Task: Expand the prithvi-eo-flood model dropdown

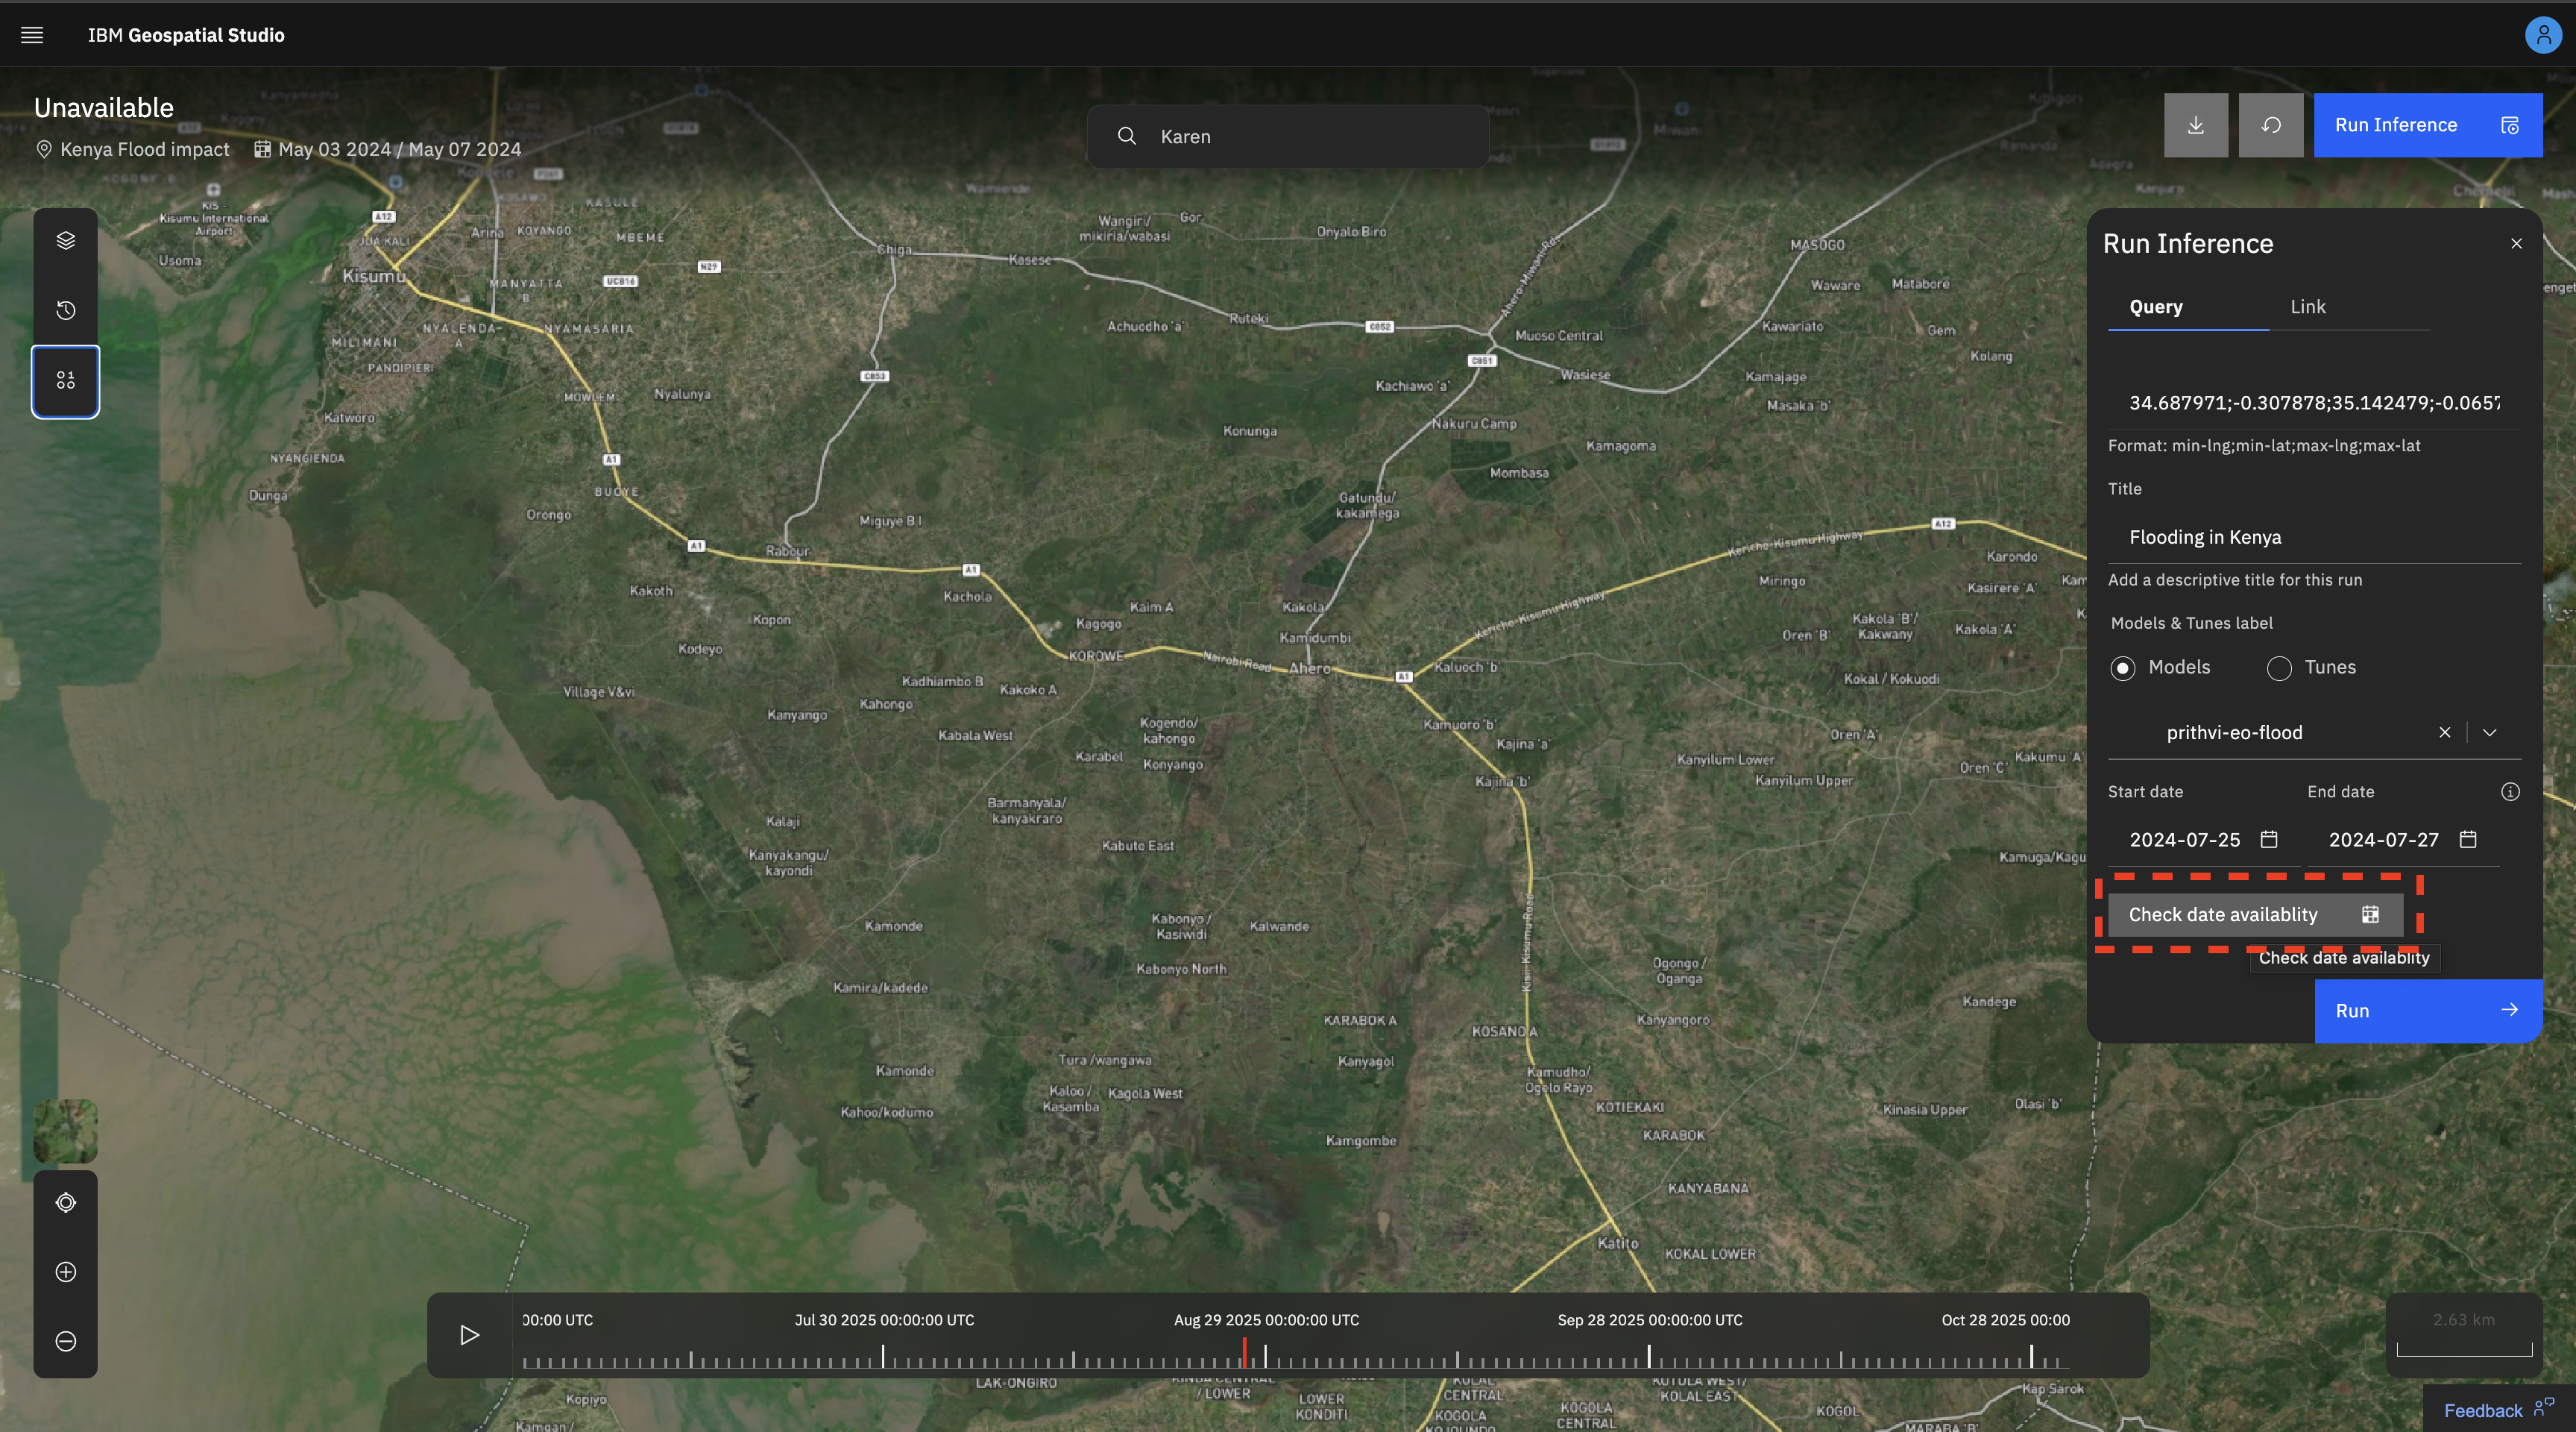Action: pyautogui.click(x=2489, y=733)
